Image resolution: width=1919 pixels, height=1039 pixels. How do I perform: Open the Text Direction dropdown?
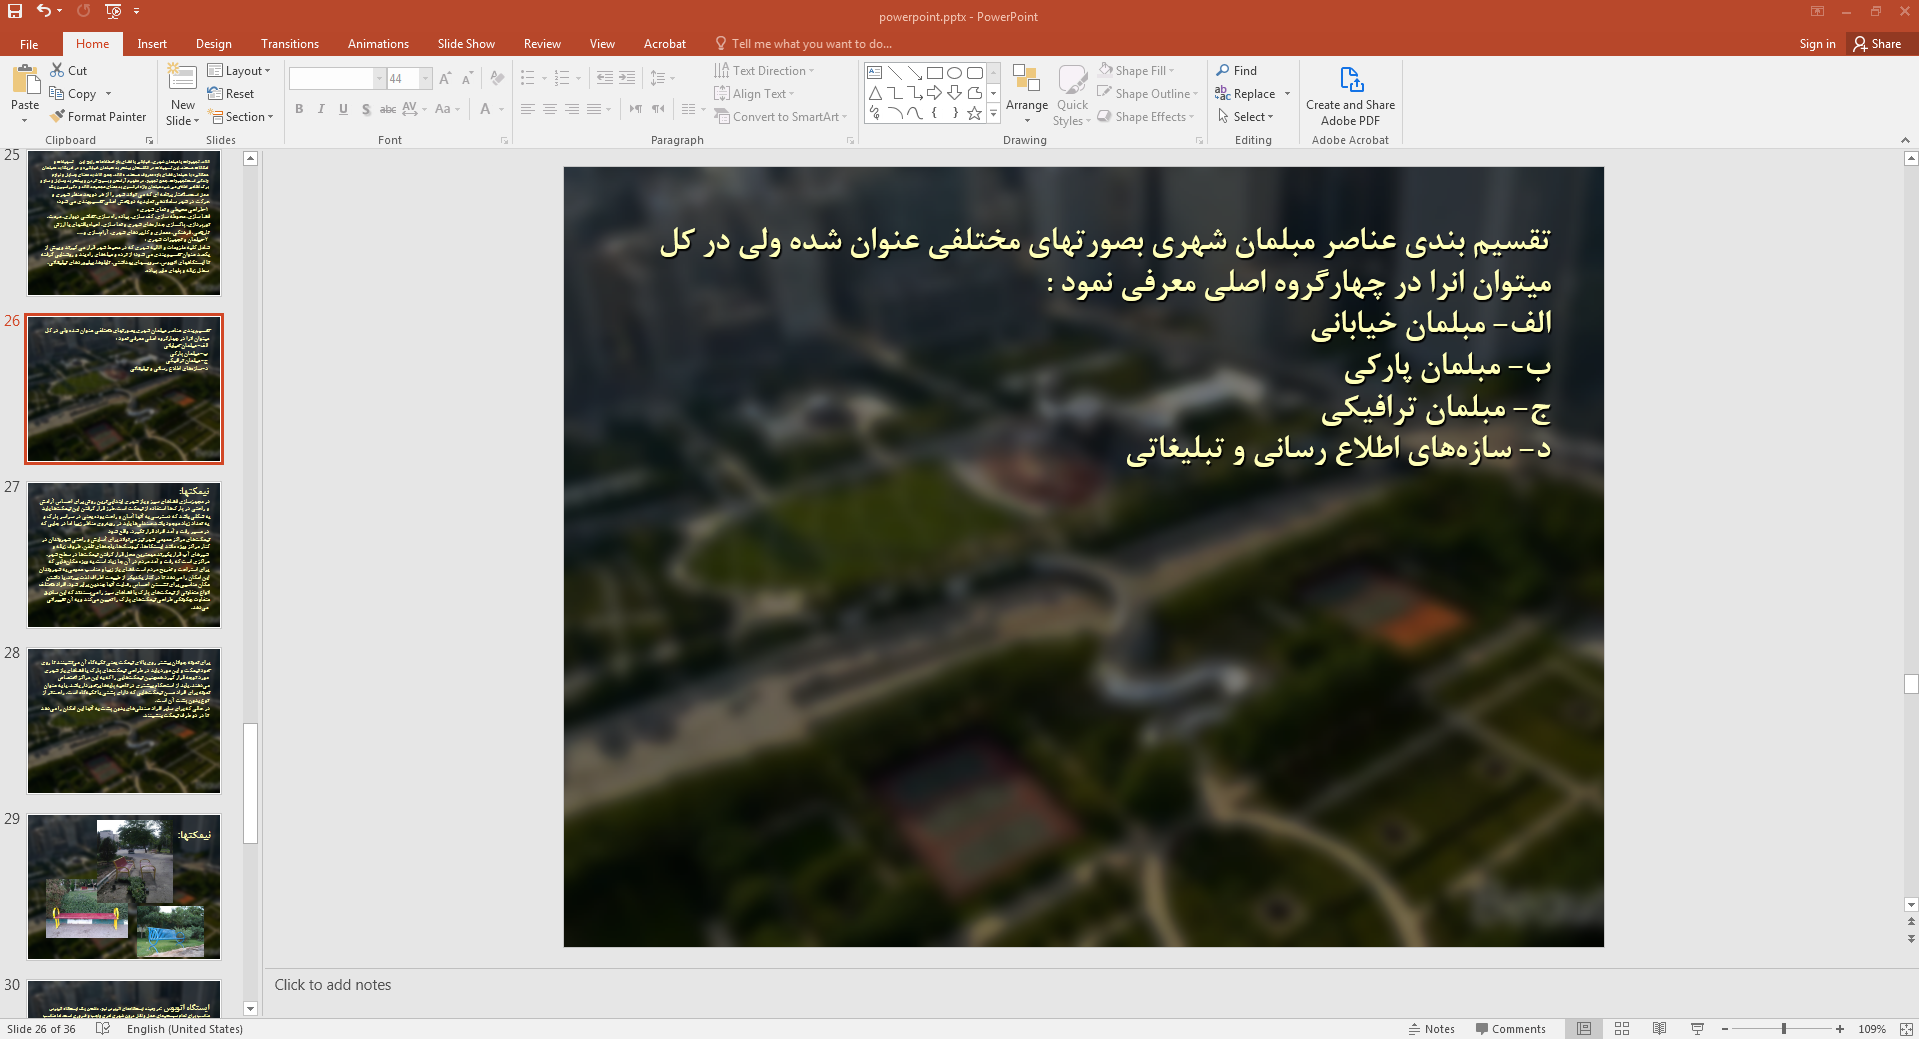[764, 70]
